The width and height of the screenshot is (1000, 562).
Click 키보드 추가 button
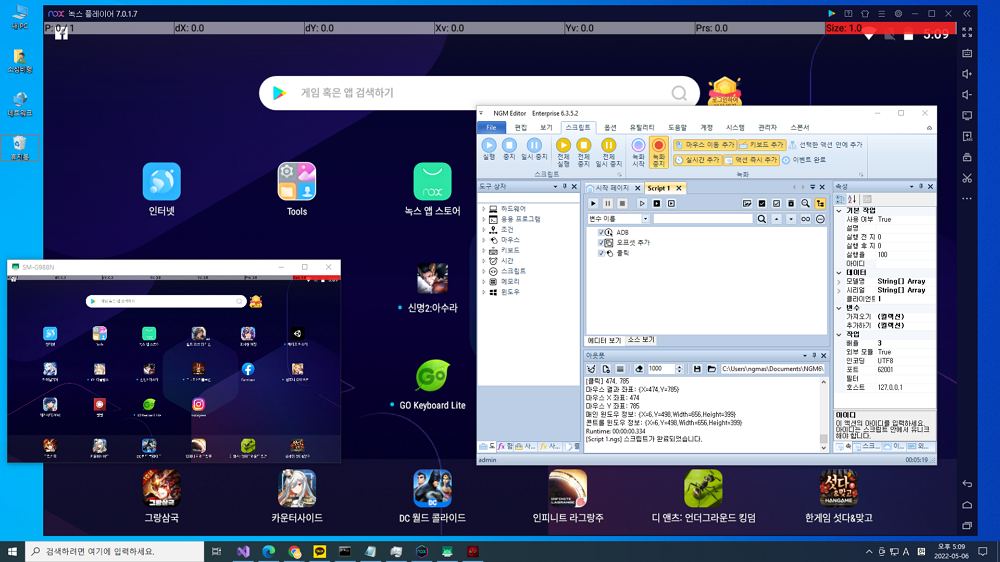click(762, 145)
